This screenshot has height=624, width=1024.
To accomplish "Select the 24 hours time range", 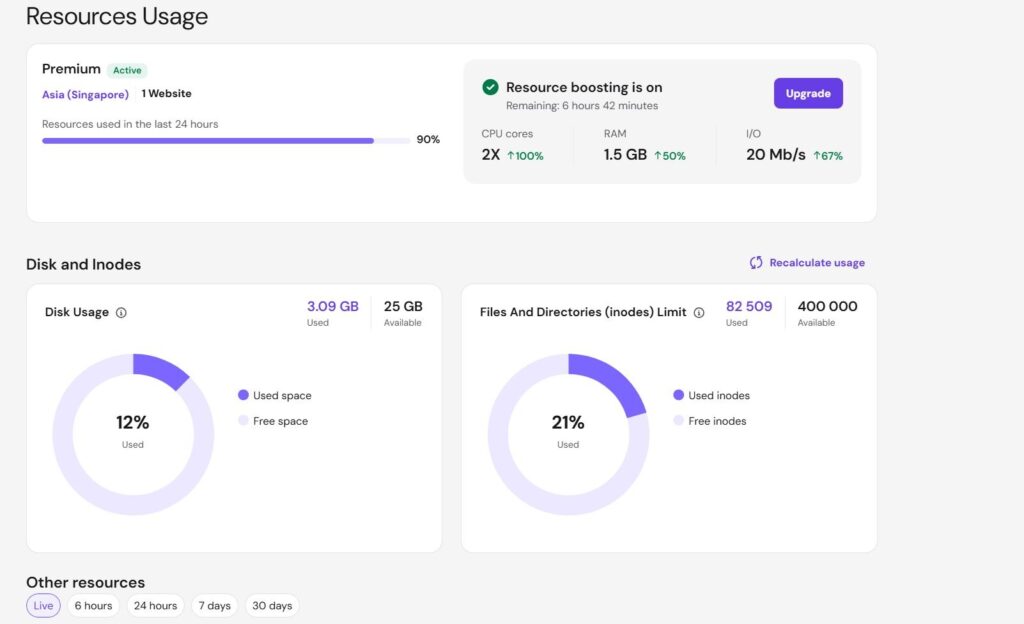I will 155,606.
